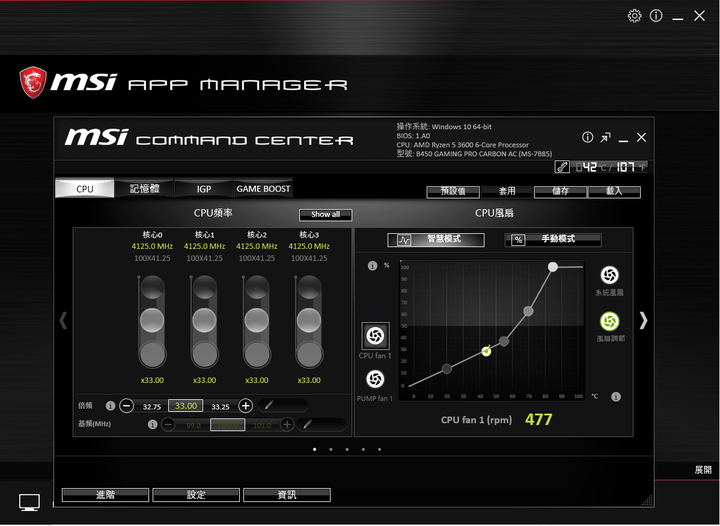This screenshot has width=720, height=526.
Task: Select the 33.25 ratio value
Action: [x=220, y=407]
